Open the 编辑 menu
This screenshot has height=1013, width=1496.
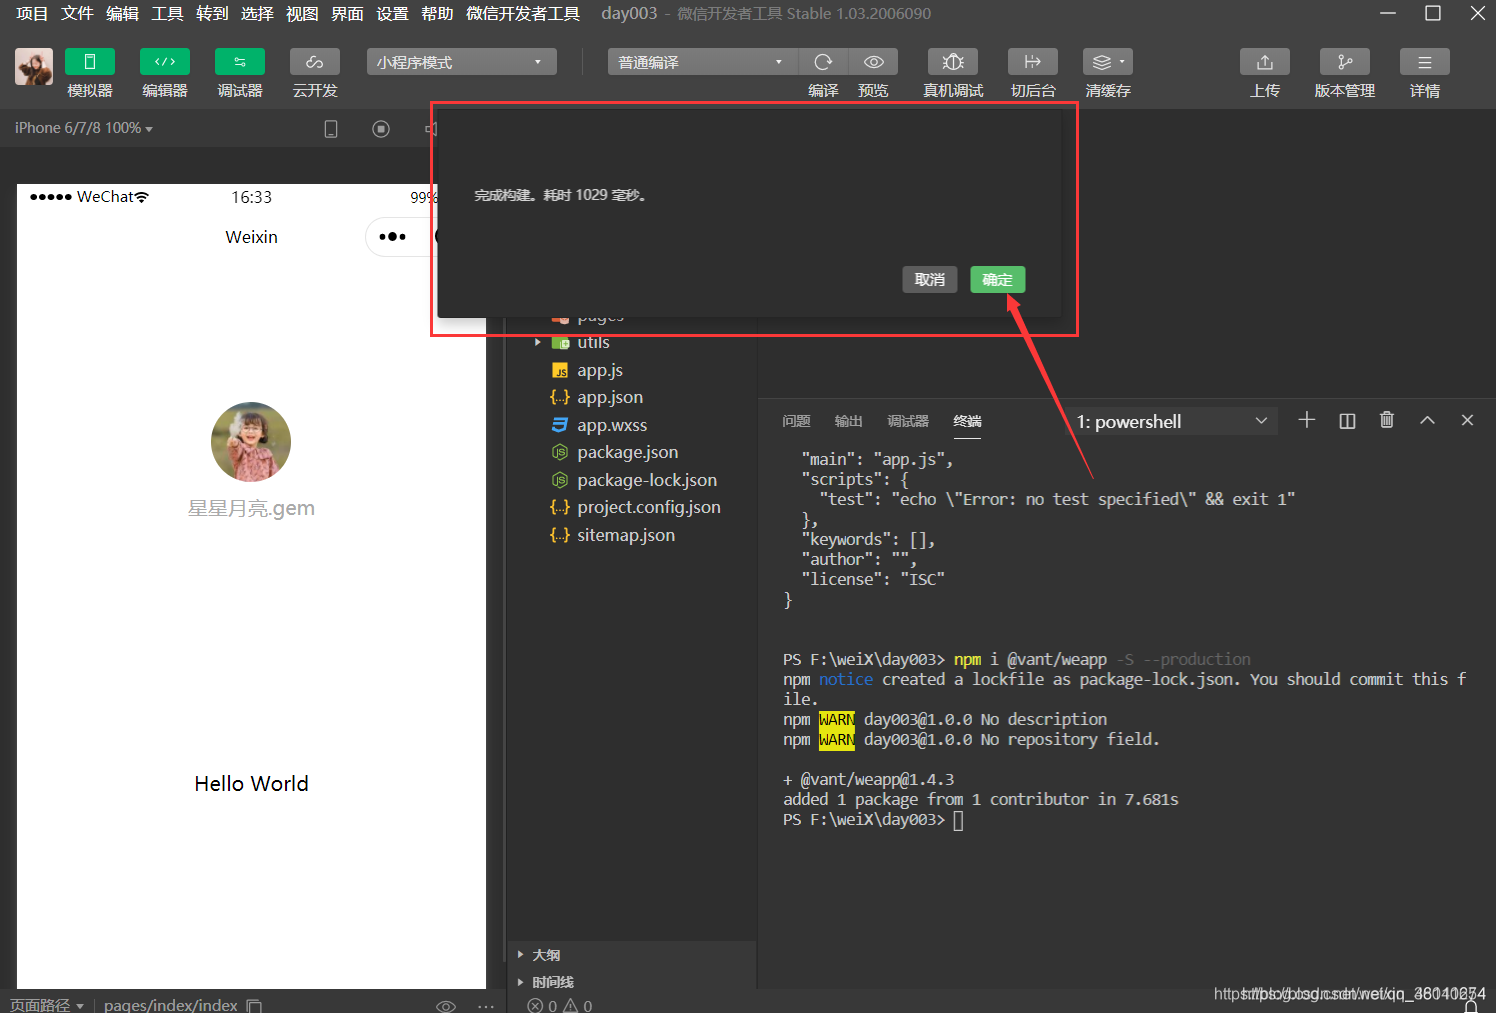(122, 14)
